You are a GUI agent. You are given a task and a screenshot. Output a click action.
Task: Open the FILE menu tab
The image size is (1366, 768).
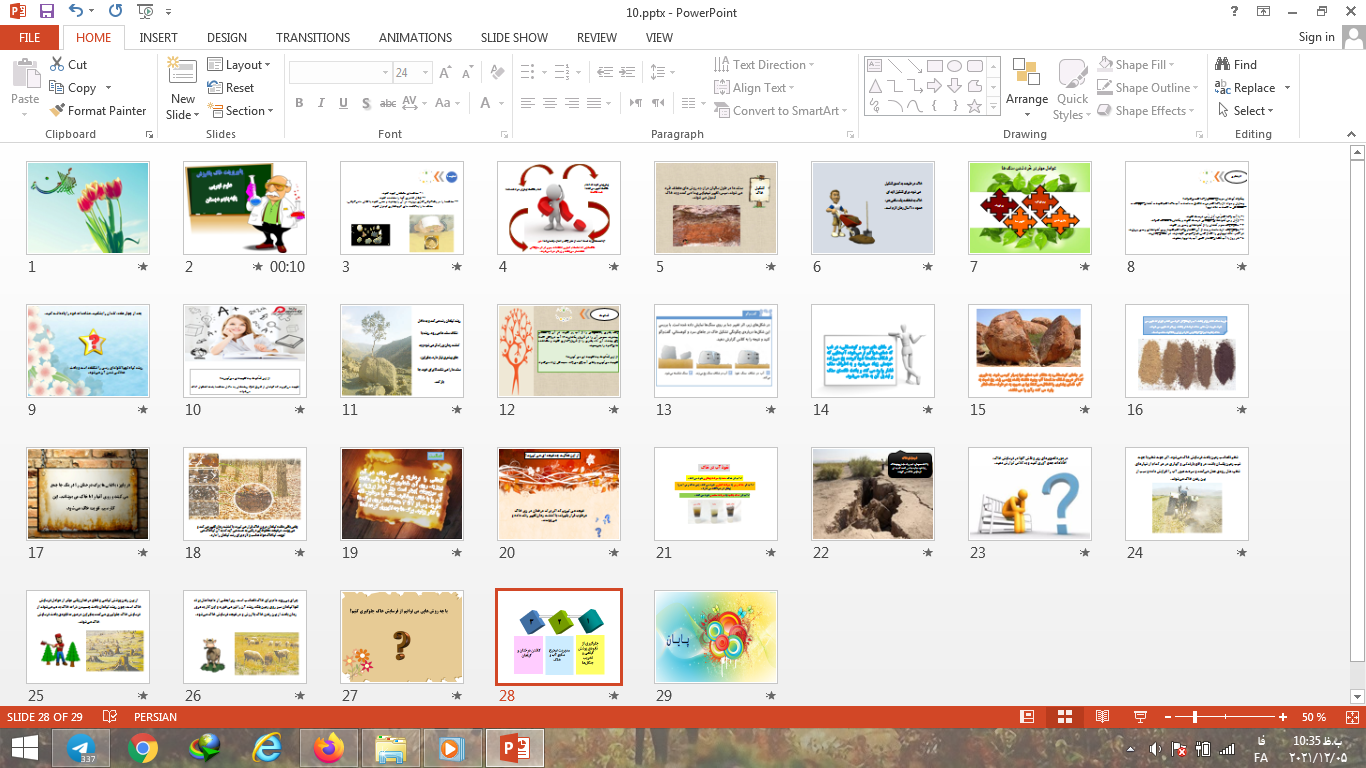click(x=30, y=37)
